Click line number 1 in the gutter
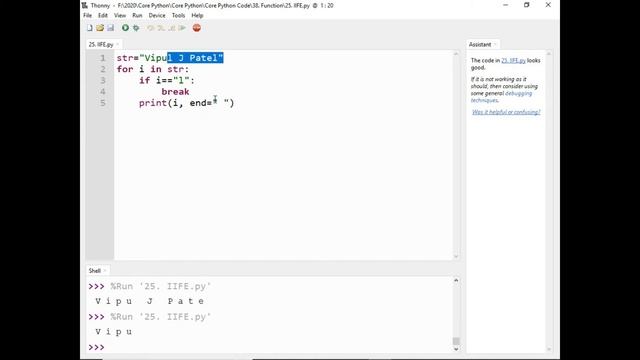This screenshot has width=640, height=360. 102,58
